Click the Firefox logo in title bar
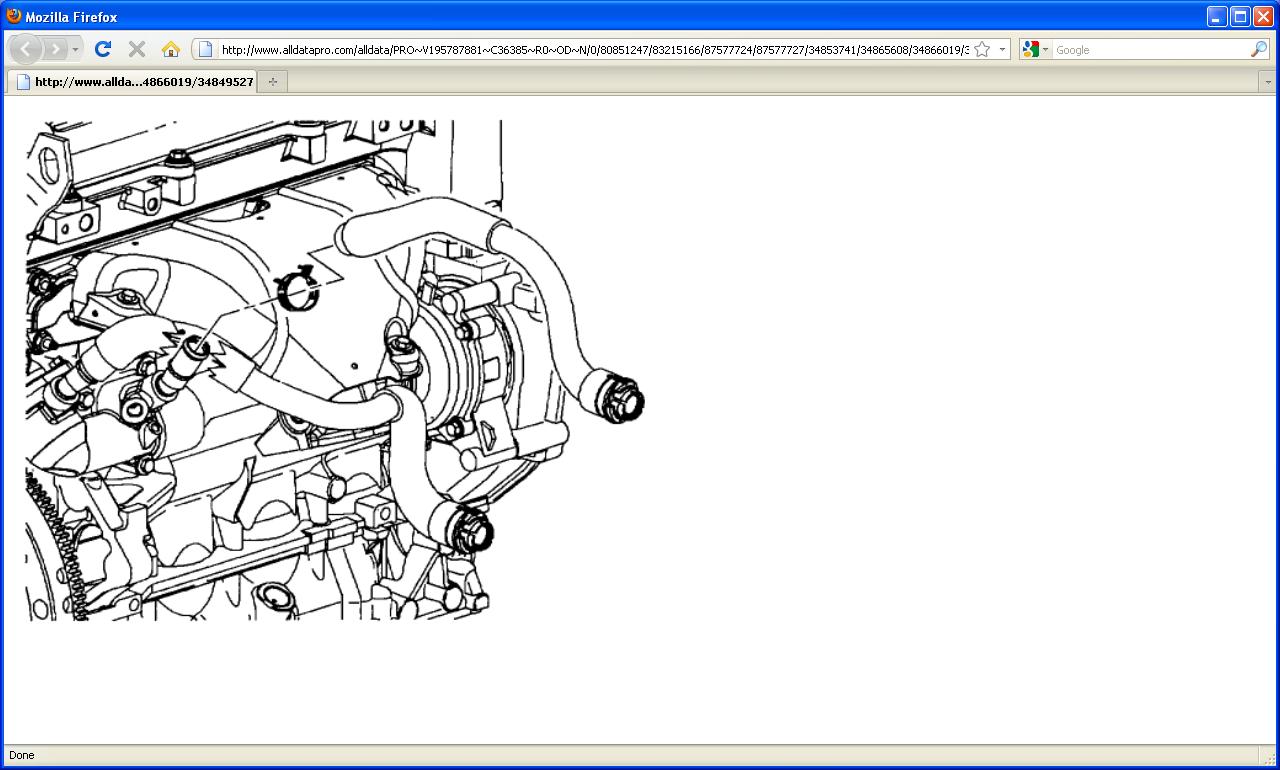 pyautogui.click(x=14, y=16)
